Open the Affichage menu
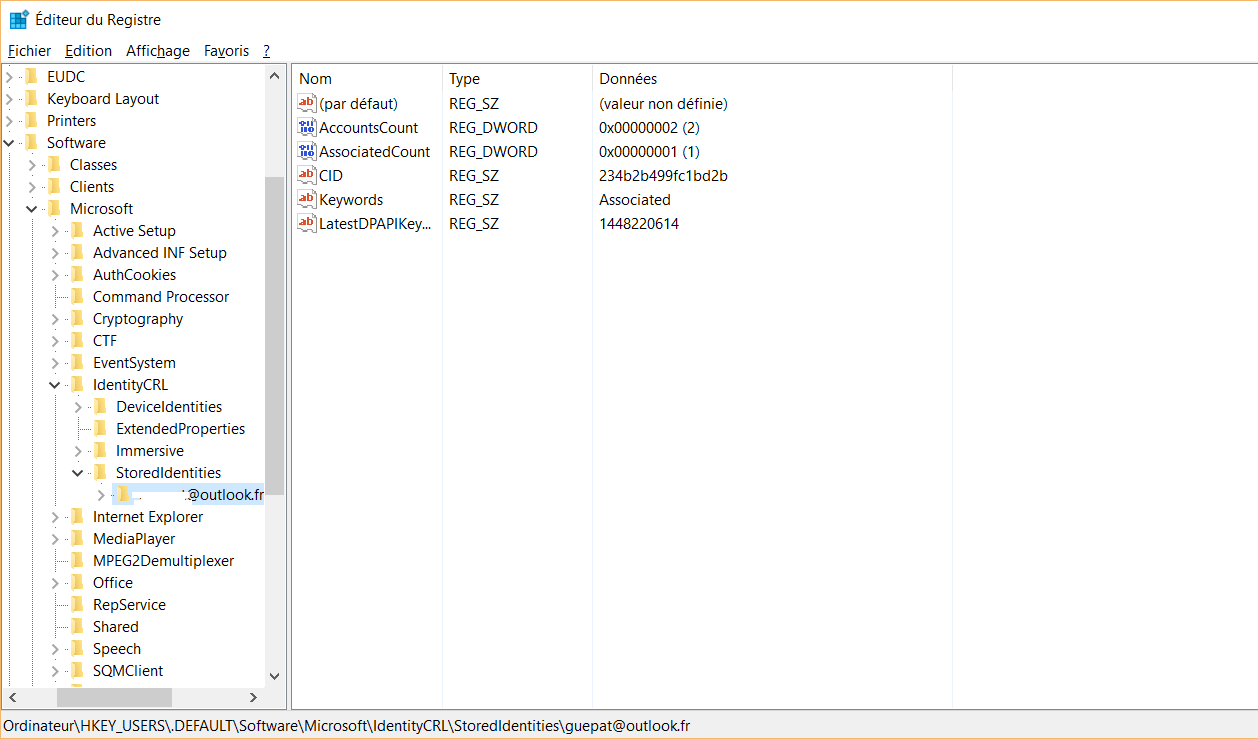 click(158, 51)
